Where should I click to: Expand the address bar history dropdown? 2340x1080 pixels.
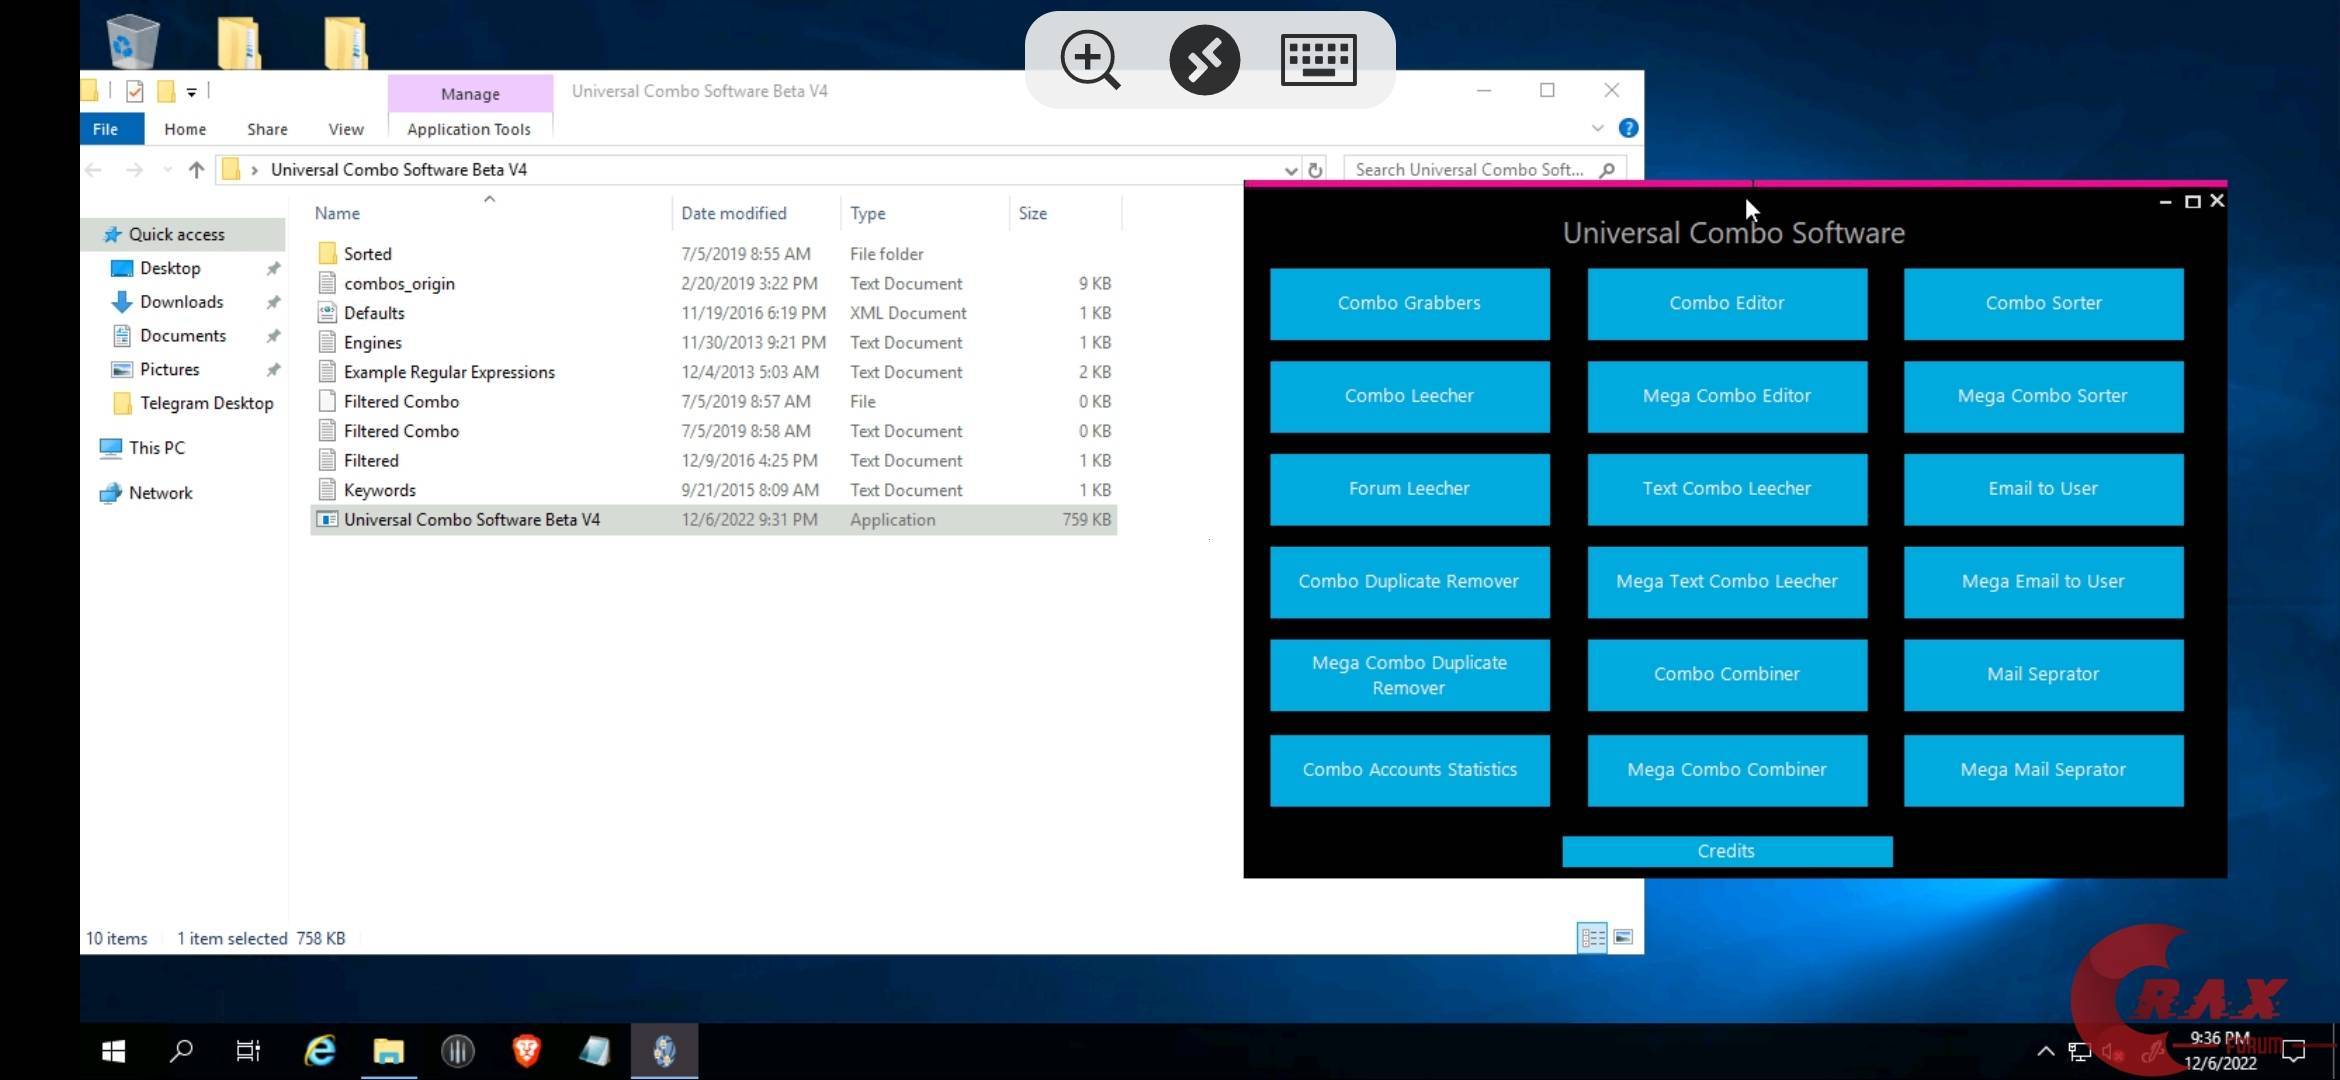[x=1291, y=170]
